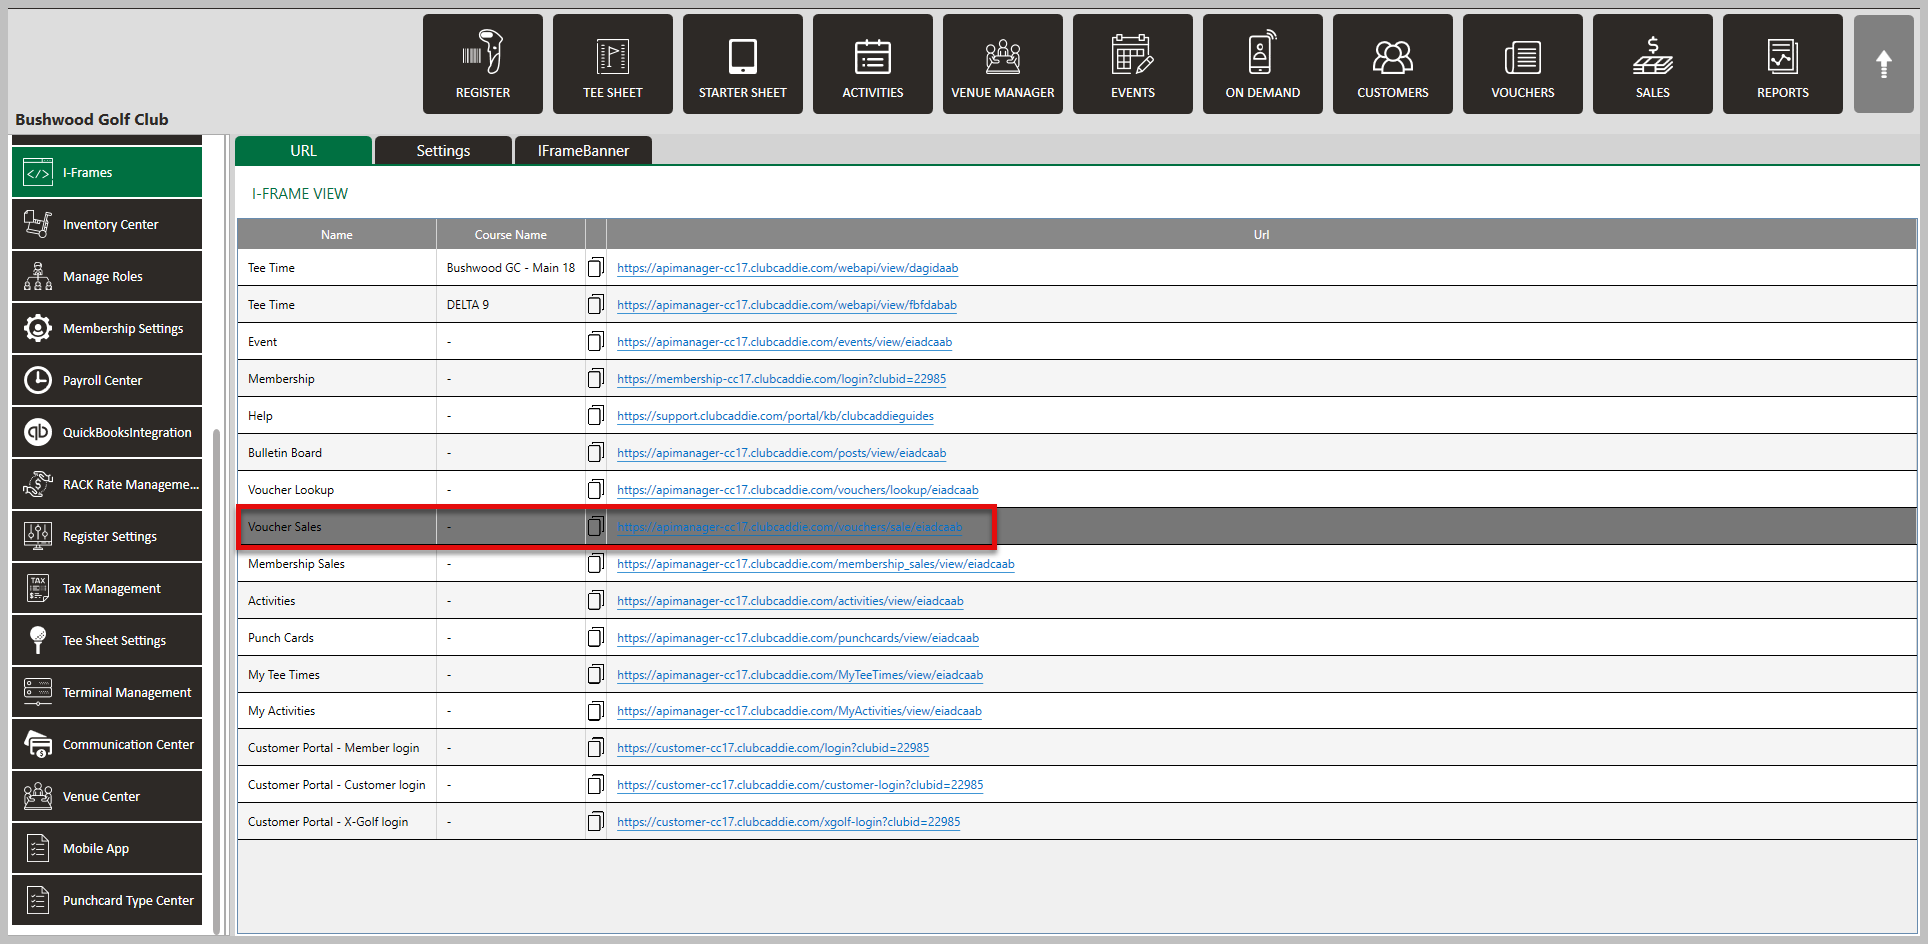Open Venue Center in the sidebar
1928x944 pixels.
click(x=107, y=796)
